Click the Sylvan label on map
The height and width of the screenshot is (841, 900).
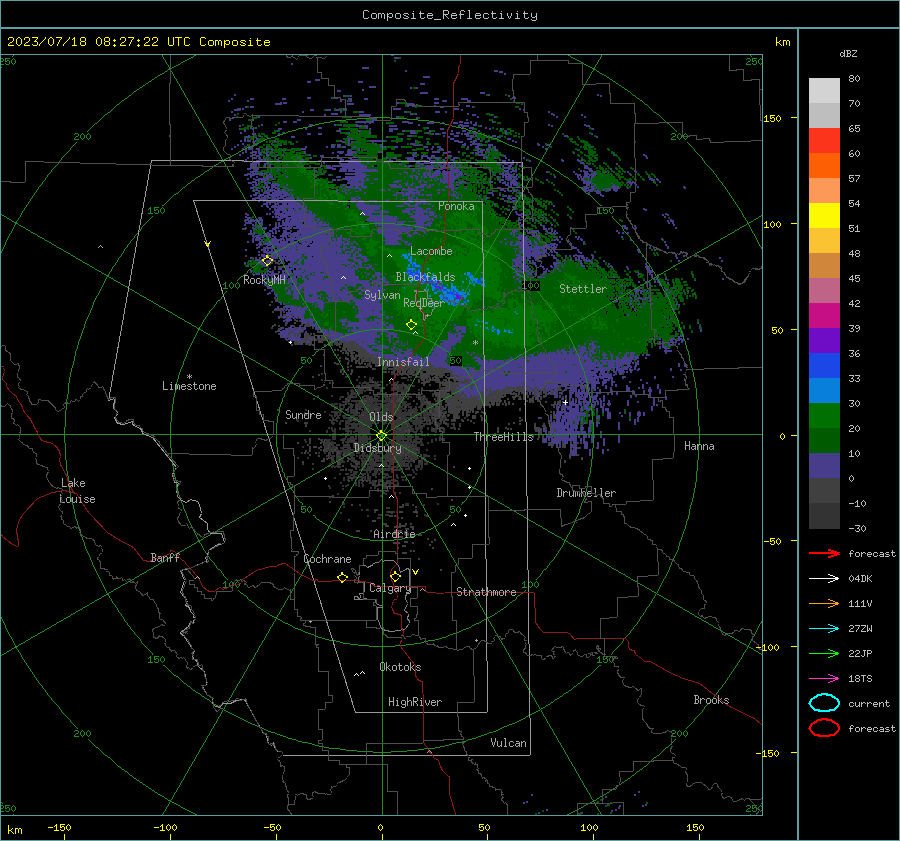click(382, 296)
